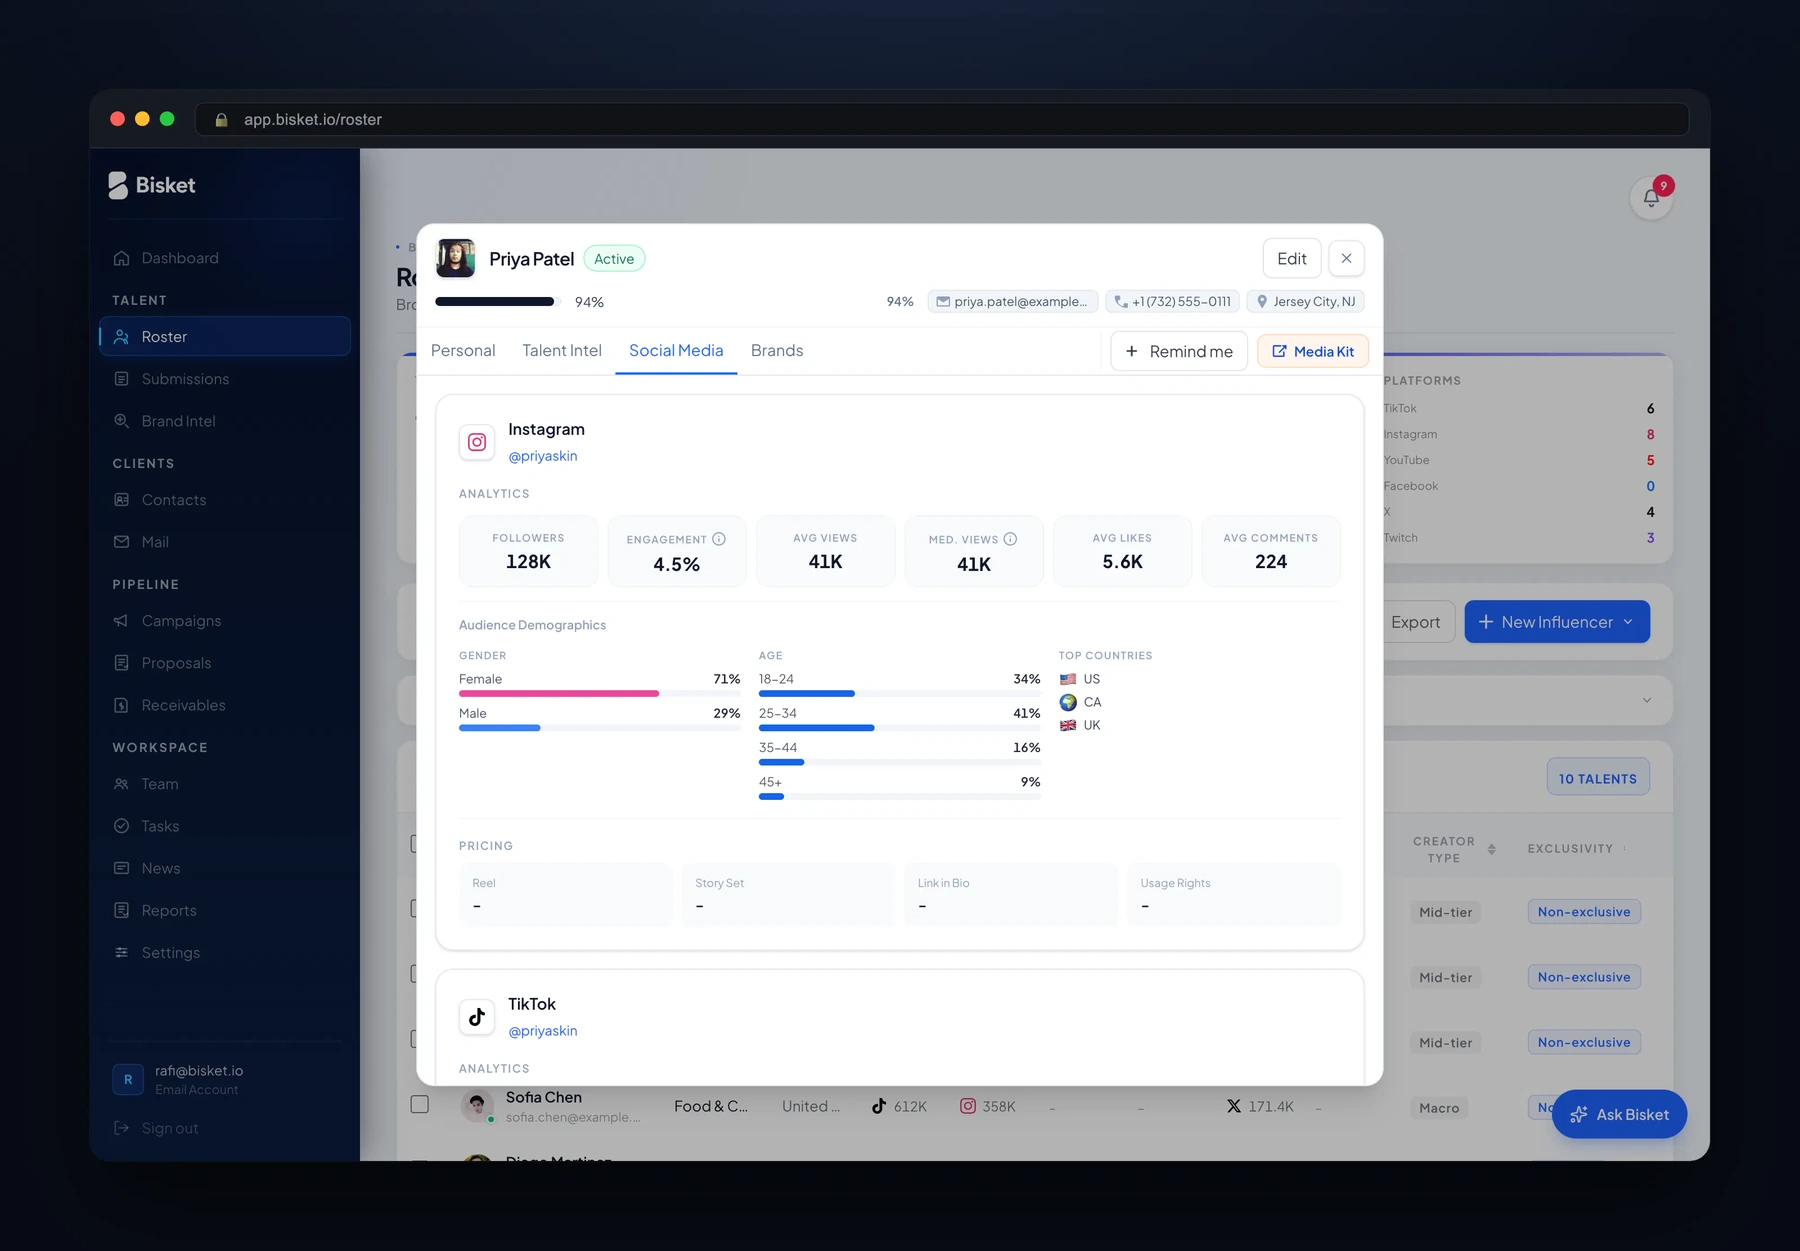Click the Usage Rights pricing field

[x=1234, y=895]
